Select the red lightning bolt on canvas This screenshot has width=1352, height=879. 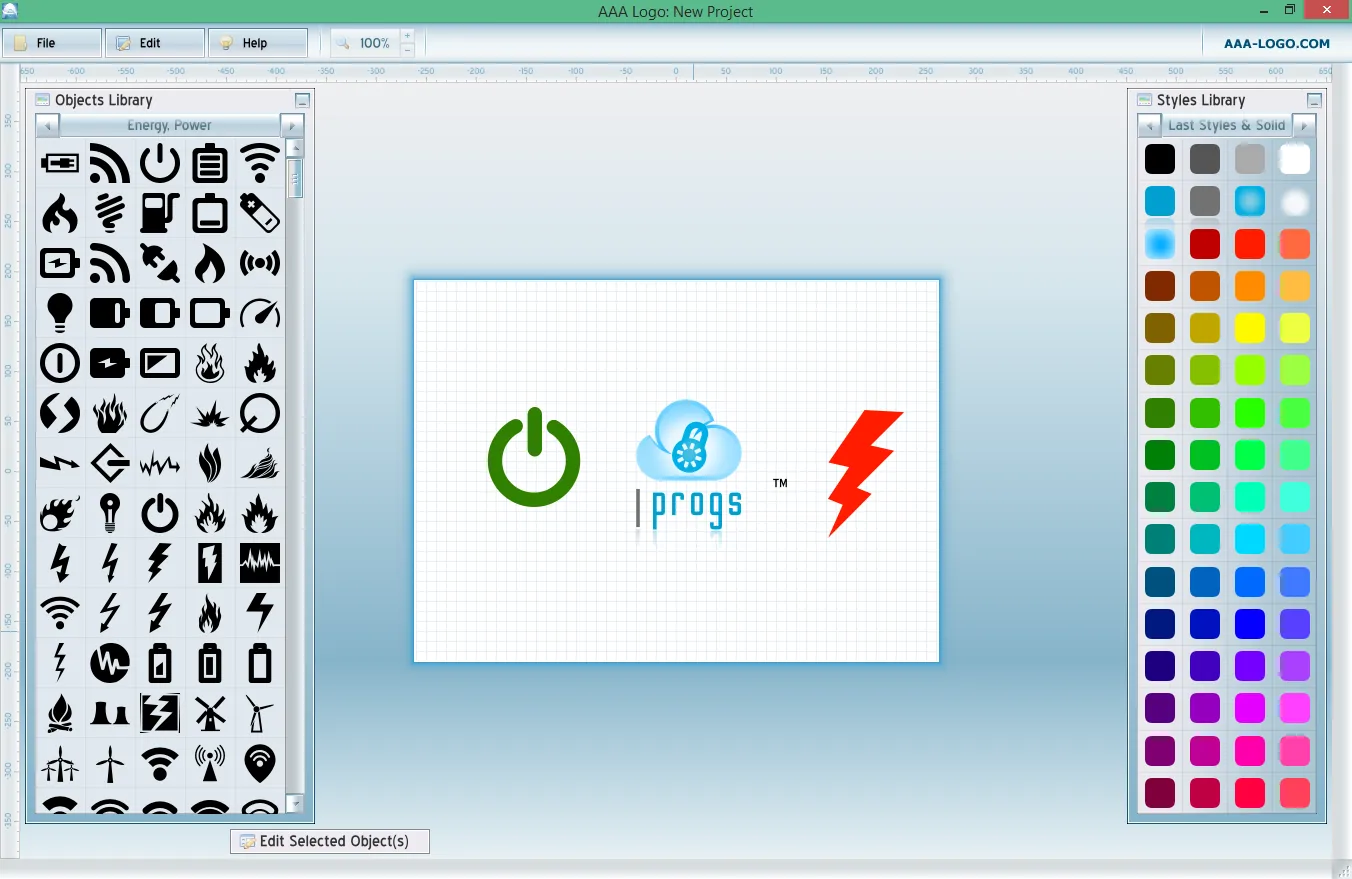click(x=865, y=472)
